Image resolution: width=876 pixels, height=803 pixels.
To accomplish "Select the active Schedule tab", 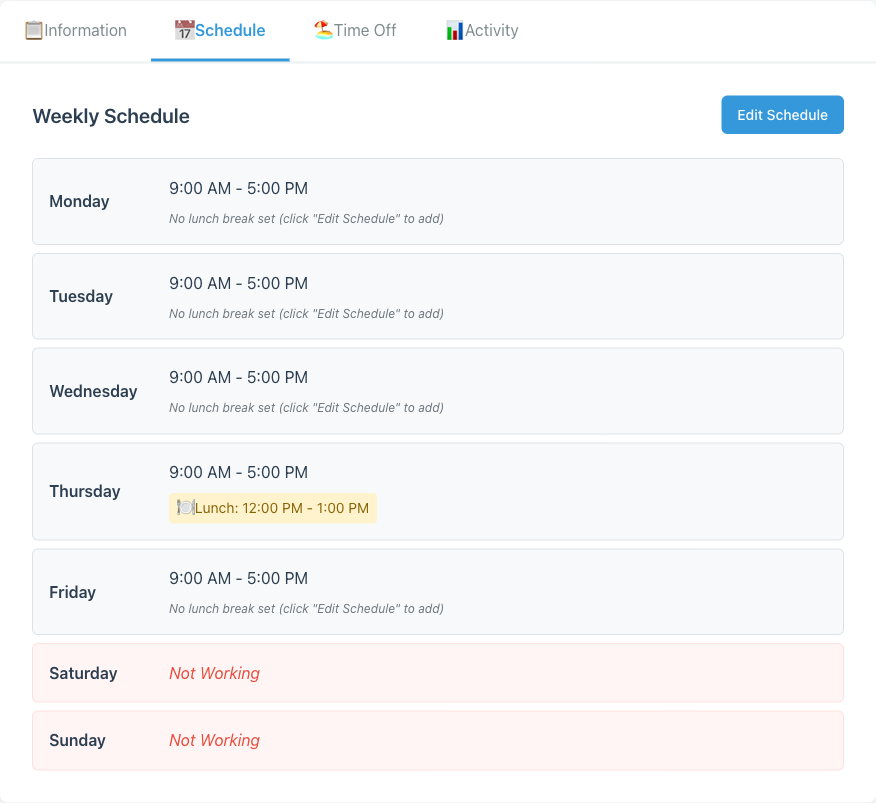I will (220, 30).
